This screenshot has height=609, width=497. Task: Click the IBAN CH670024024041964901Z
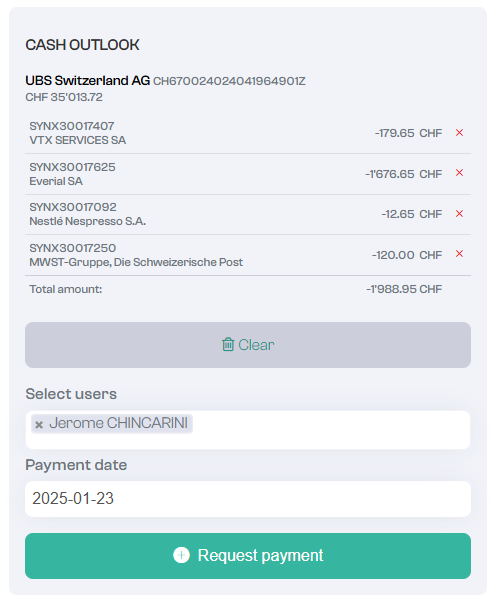point(229,81)
